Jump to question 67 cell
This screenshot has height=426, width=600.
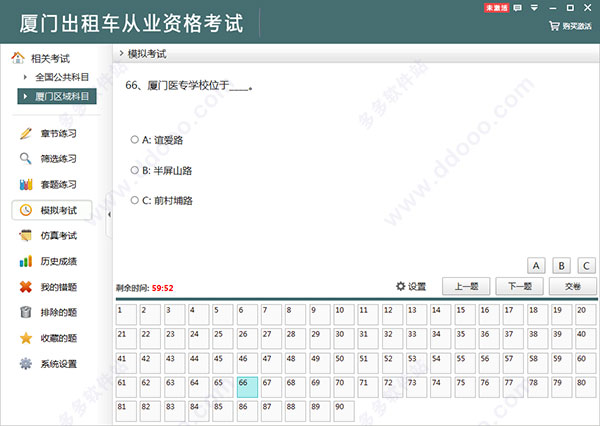pos(271,387)
